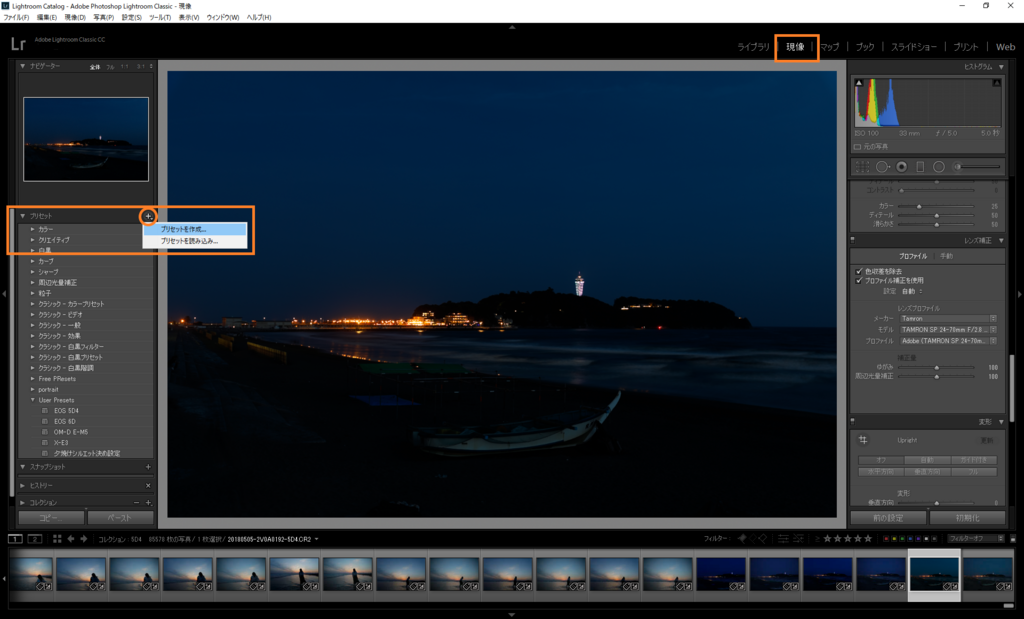Click the navigator preview image
Image resolution: width=1024 pixels, height=619 pixels.
click(x=86, y=139)
